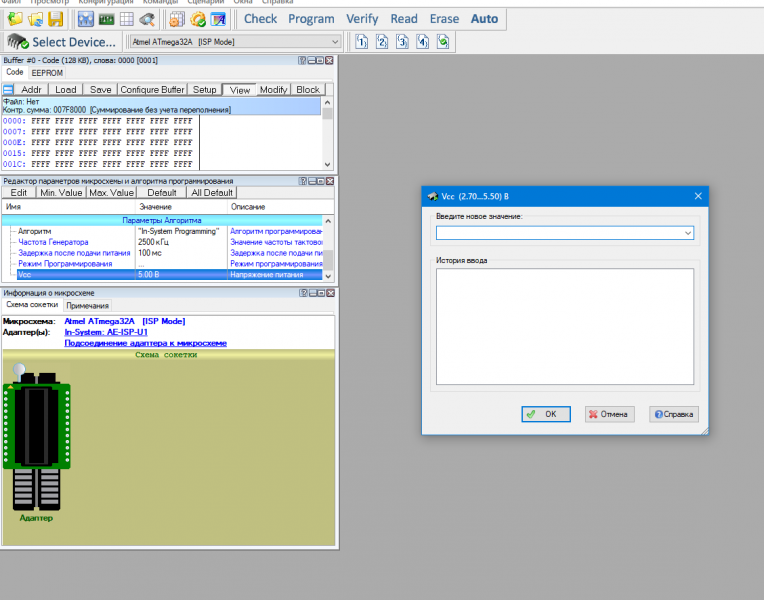764x600 pixels.
Task: Click the buffer Setup button
Action: [204, 90]
